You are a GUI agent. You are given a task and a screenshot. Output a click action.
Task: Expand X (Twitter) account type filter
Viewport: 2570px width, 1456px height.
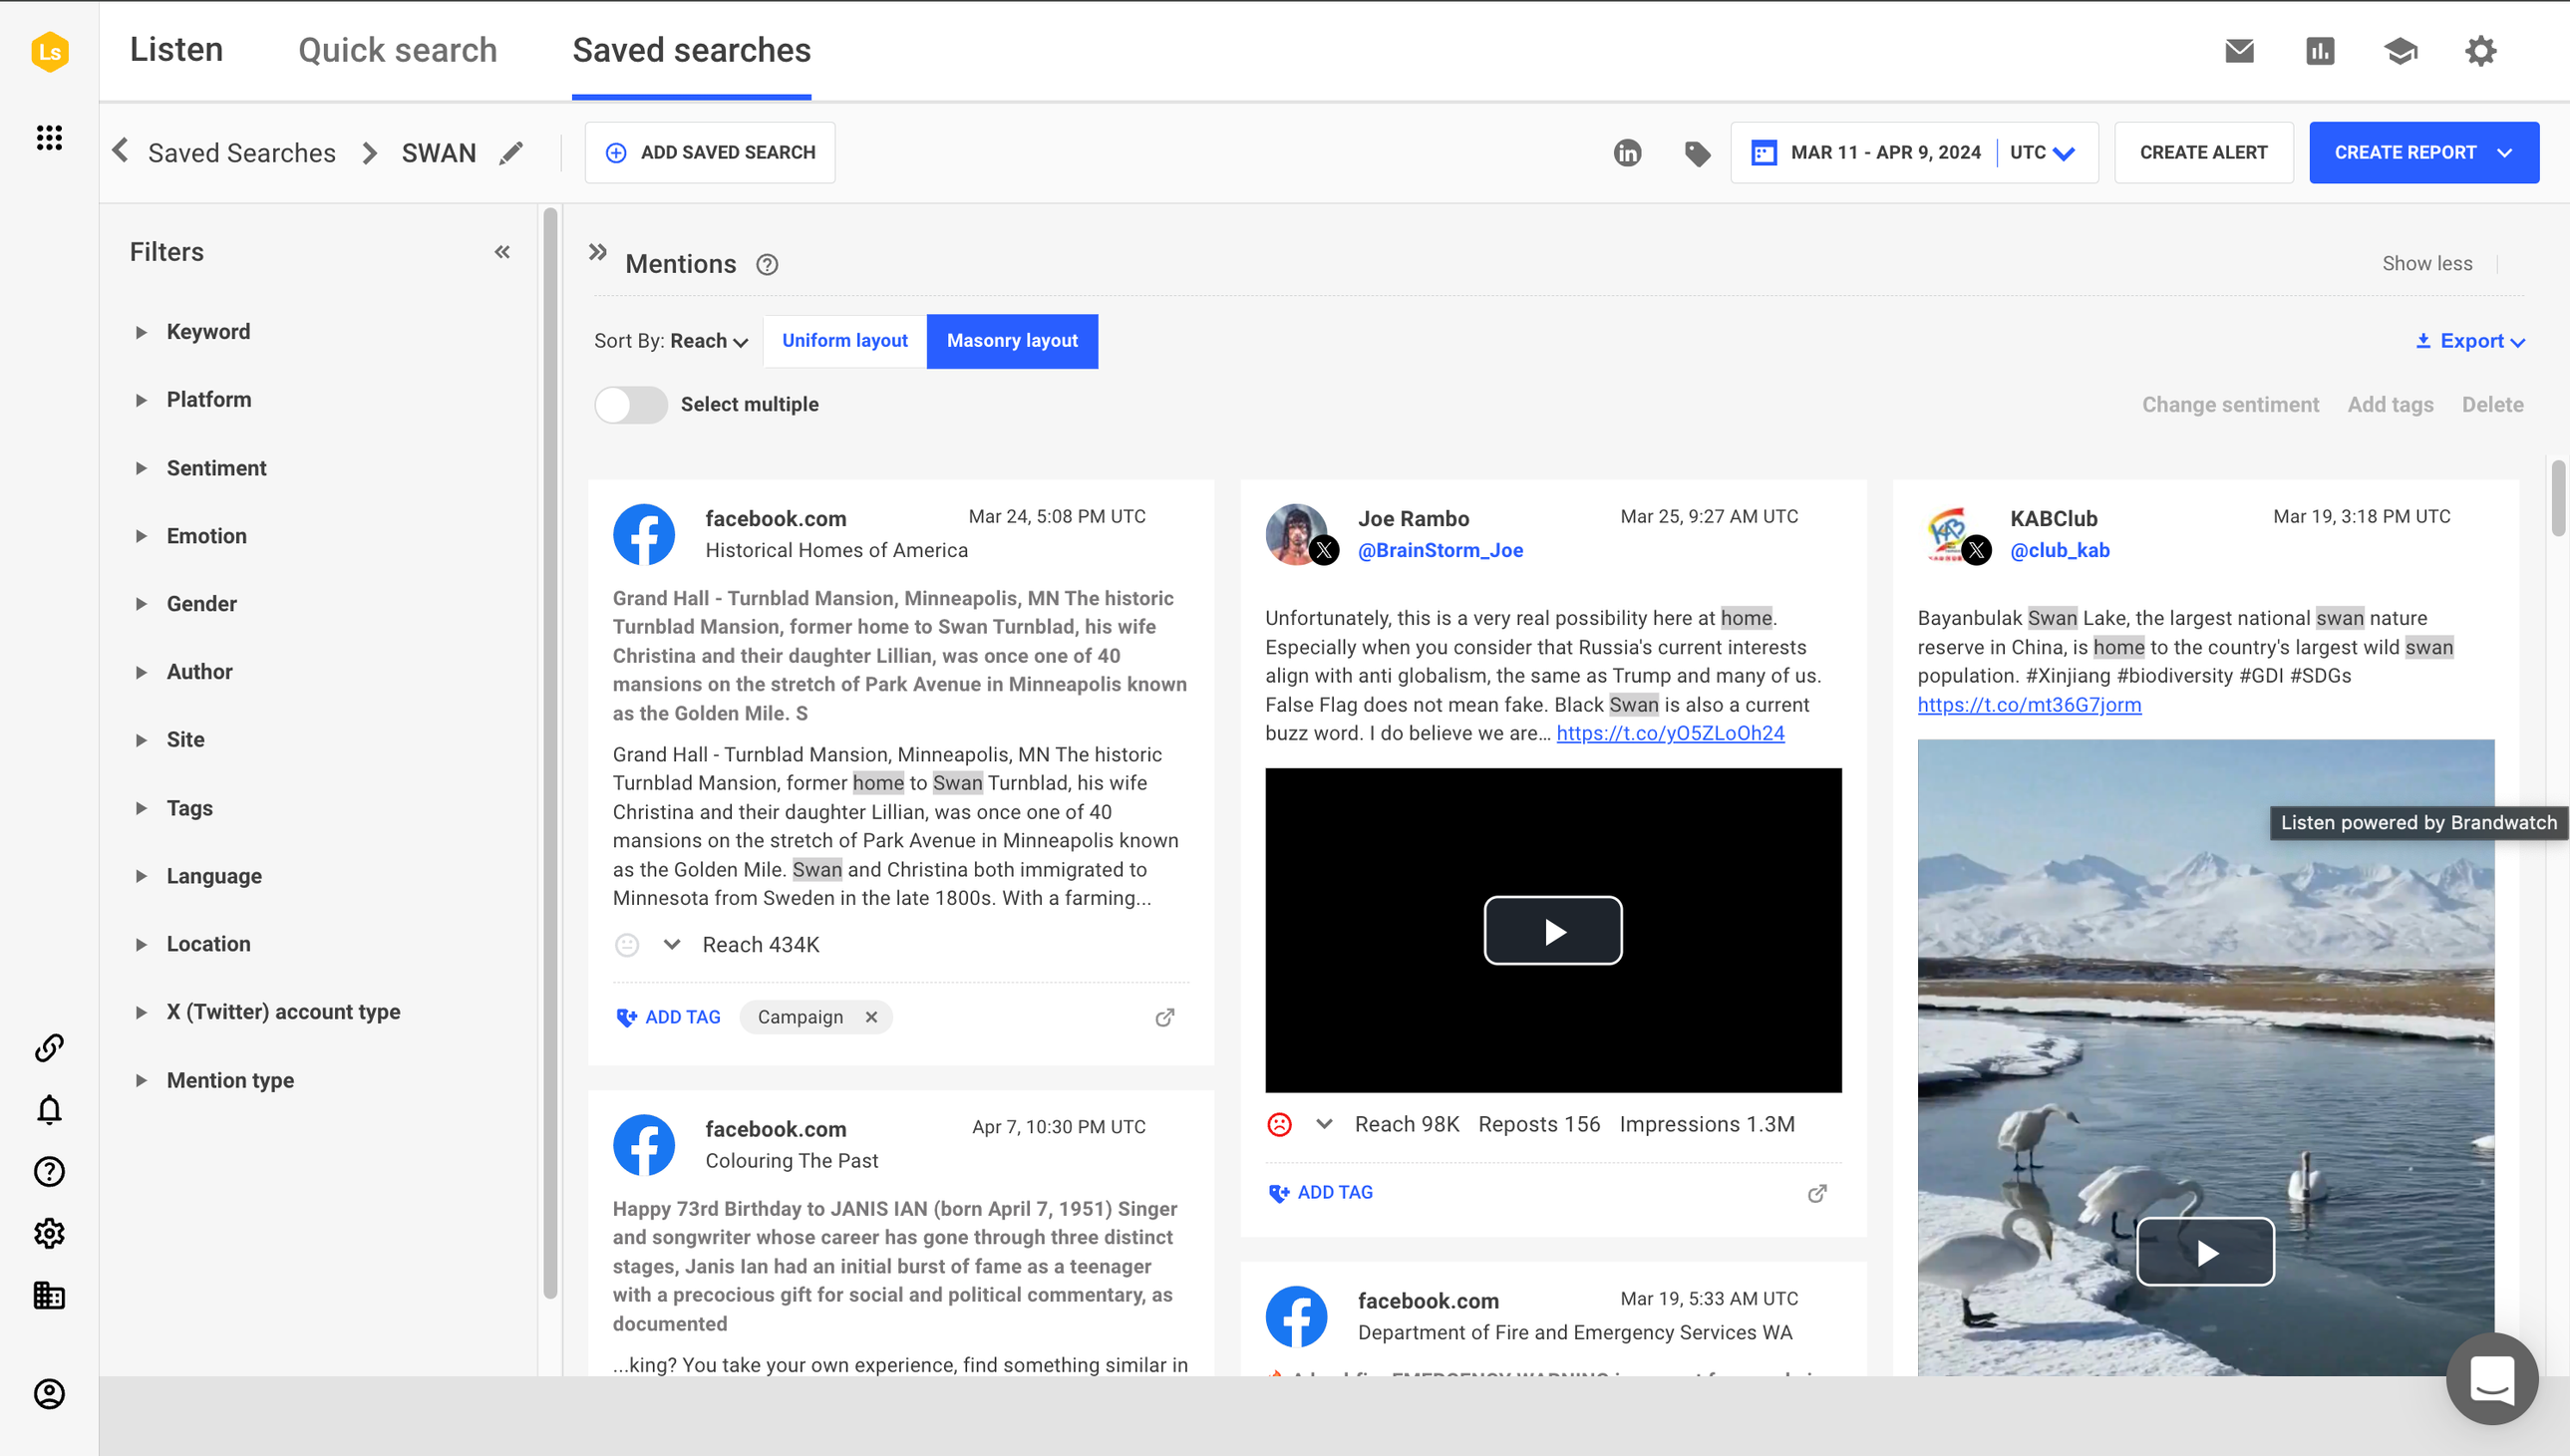coord(283,1012)
